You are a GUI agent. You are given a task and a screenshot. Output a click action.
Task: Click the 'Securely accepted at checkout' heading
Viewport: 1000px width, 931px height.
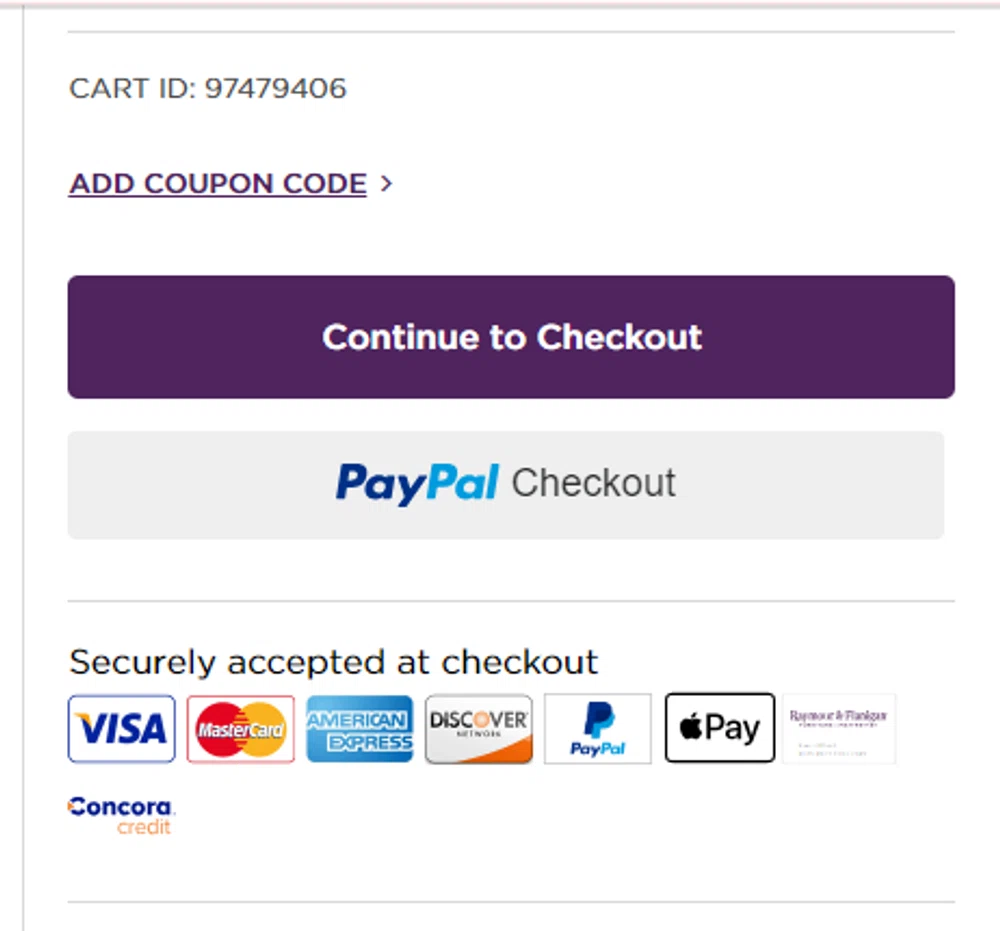[333, 662]
